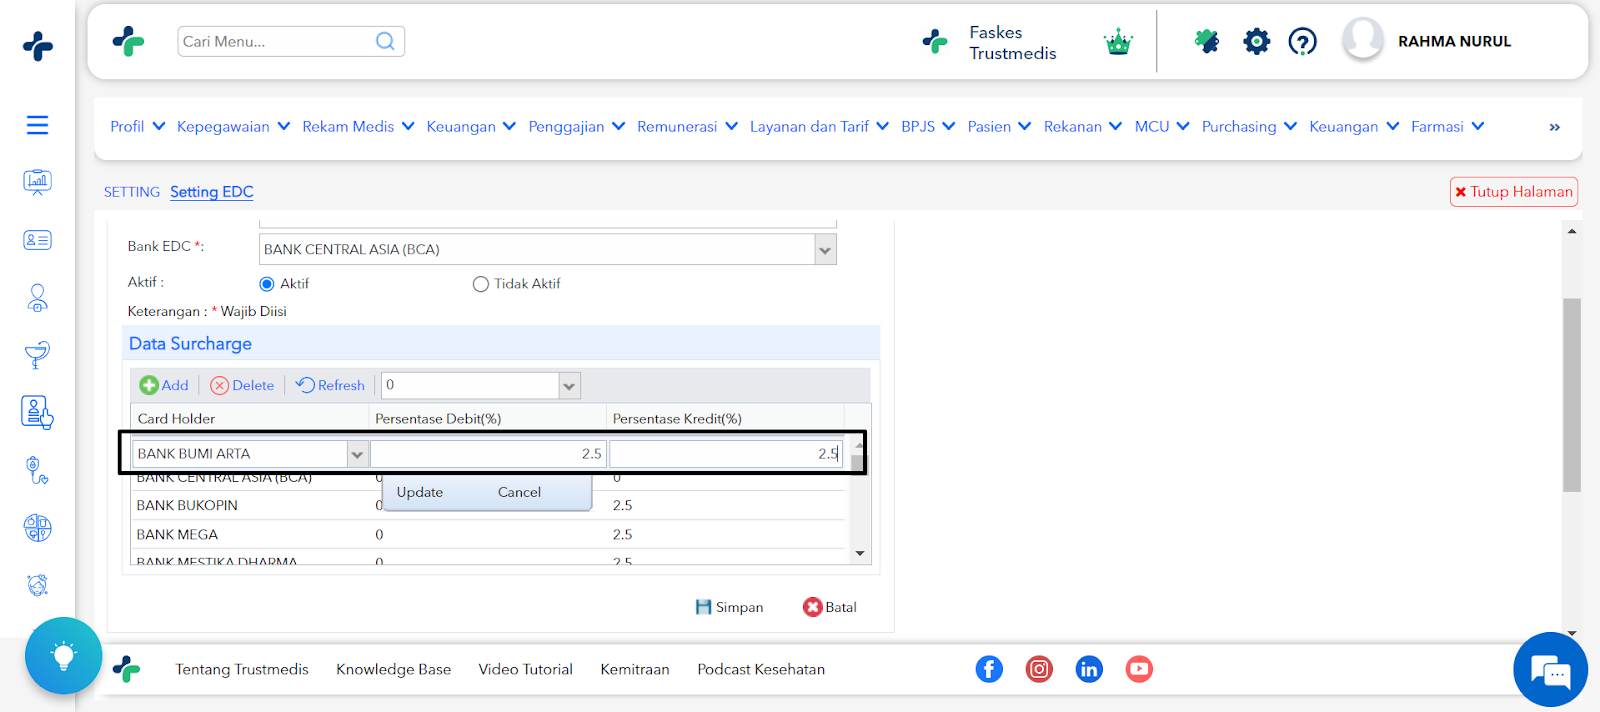The image size is (1600, 712).
Task: Open Knowledge Base footer link
Action: point(393,669)
